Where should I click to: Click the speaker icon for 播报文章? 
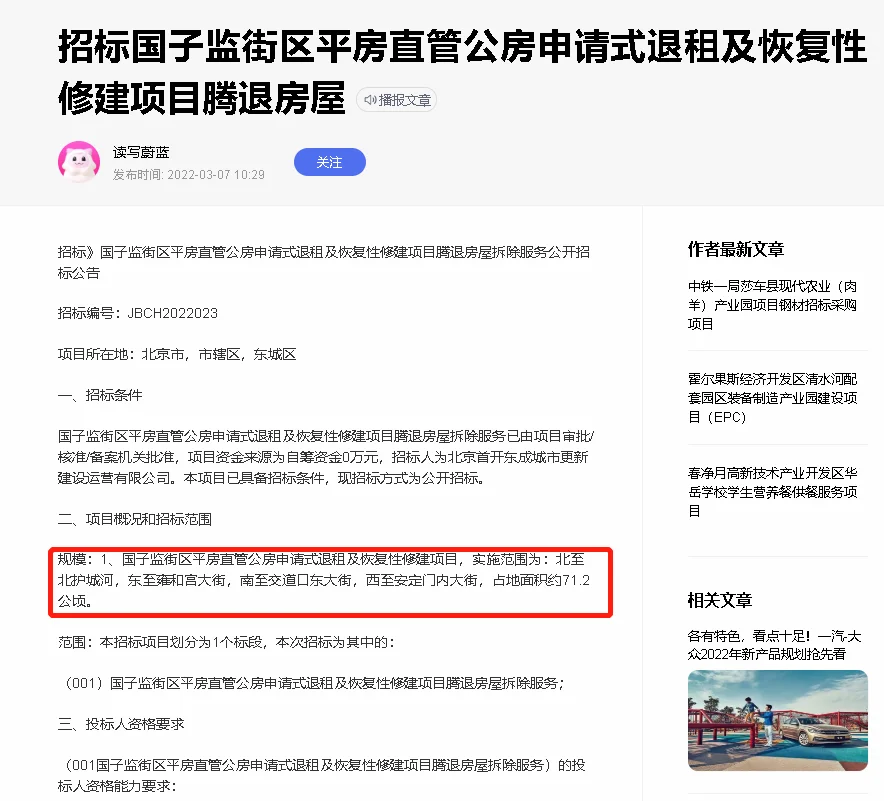(x=370, y=100)
